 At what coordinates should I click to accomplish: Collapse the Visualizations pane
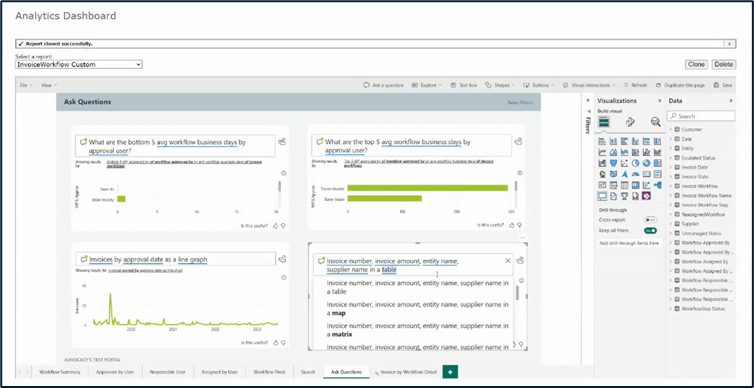click(x=659, y=101)
